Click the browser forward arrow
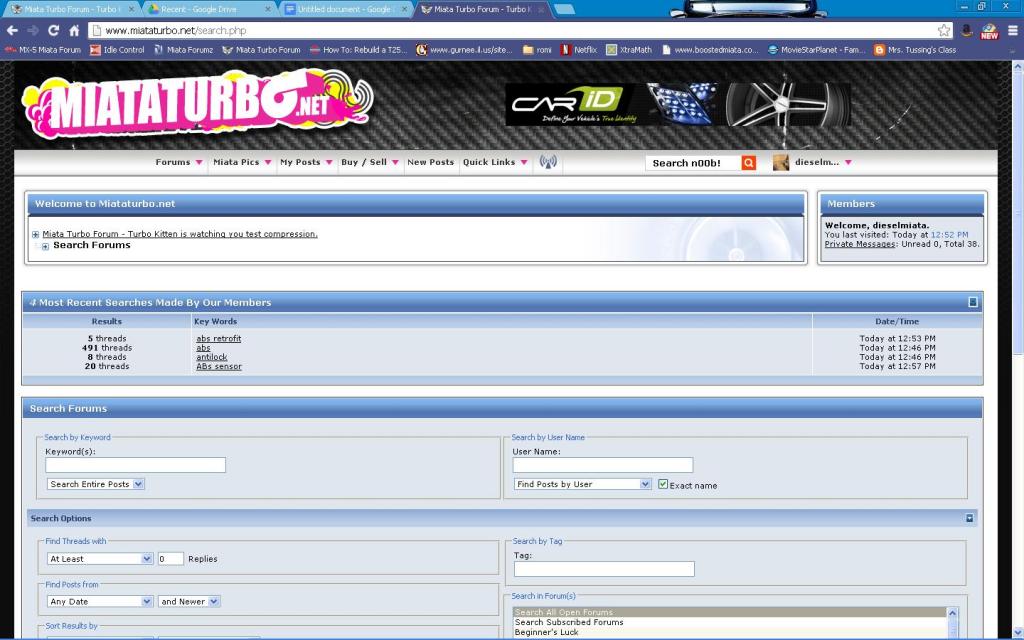The width and height of the screenshot is (1024, 640). pos(33,30)
